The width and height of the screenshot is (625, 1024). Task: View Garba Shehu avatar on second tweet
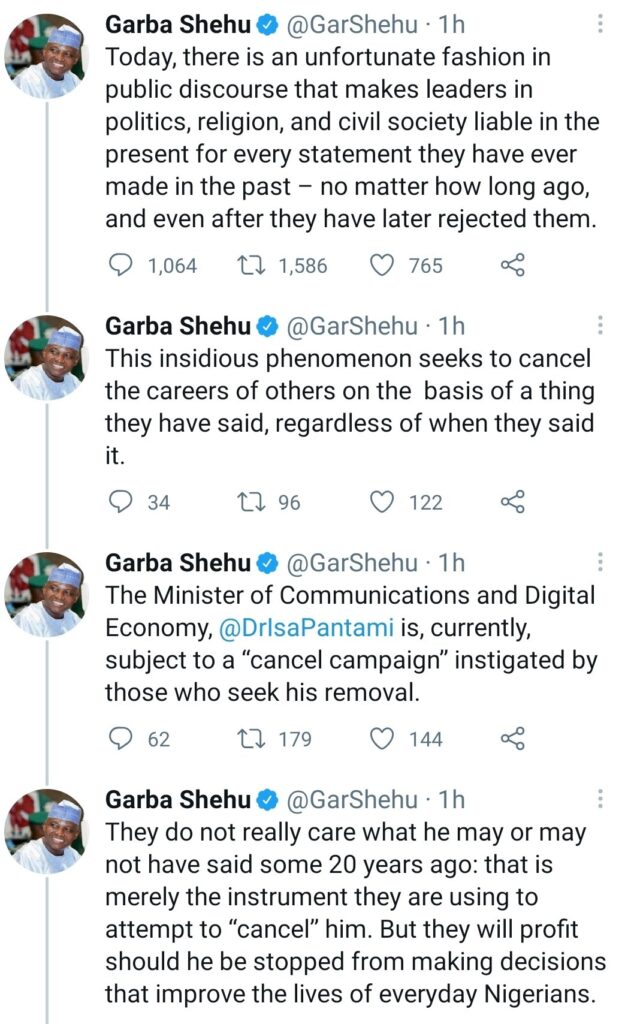[46, 359]
